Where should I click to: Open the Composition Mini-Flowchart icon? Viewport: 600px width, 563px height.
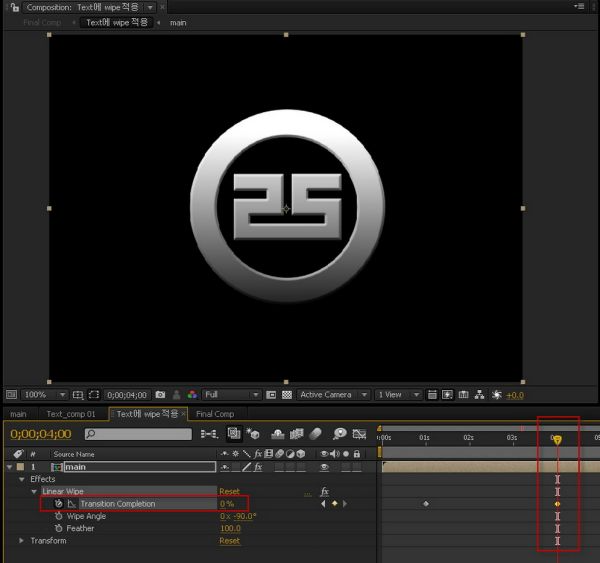point(209,434)
